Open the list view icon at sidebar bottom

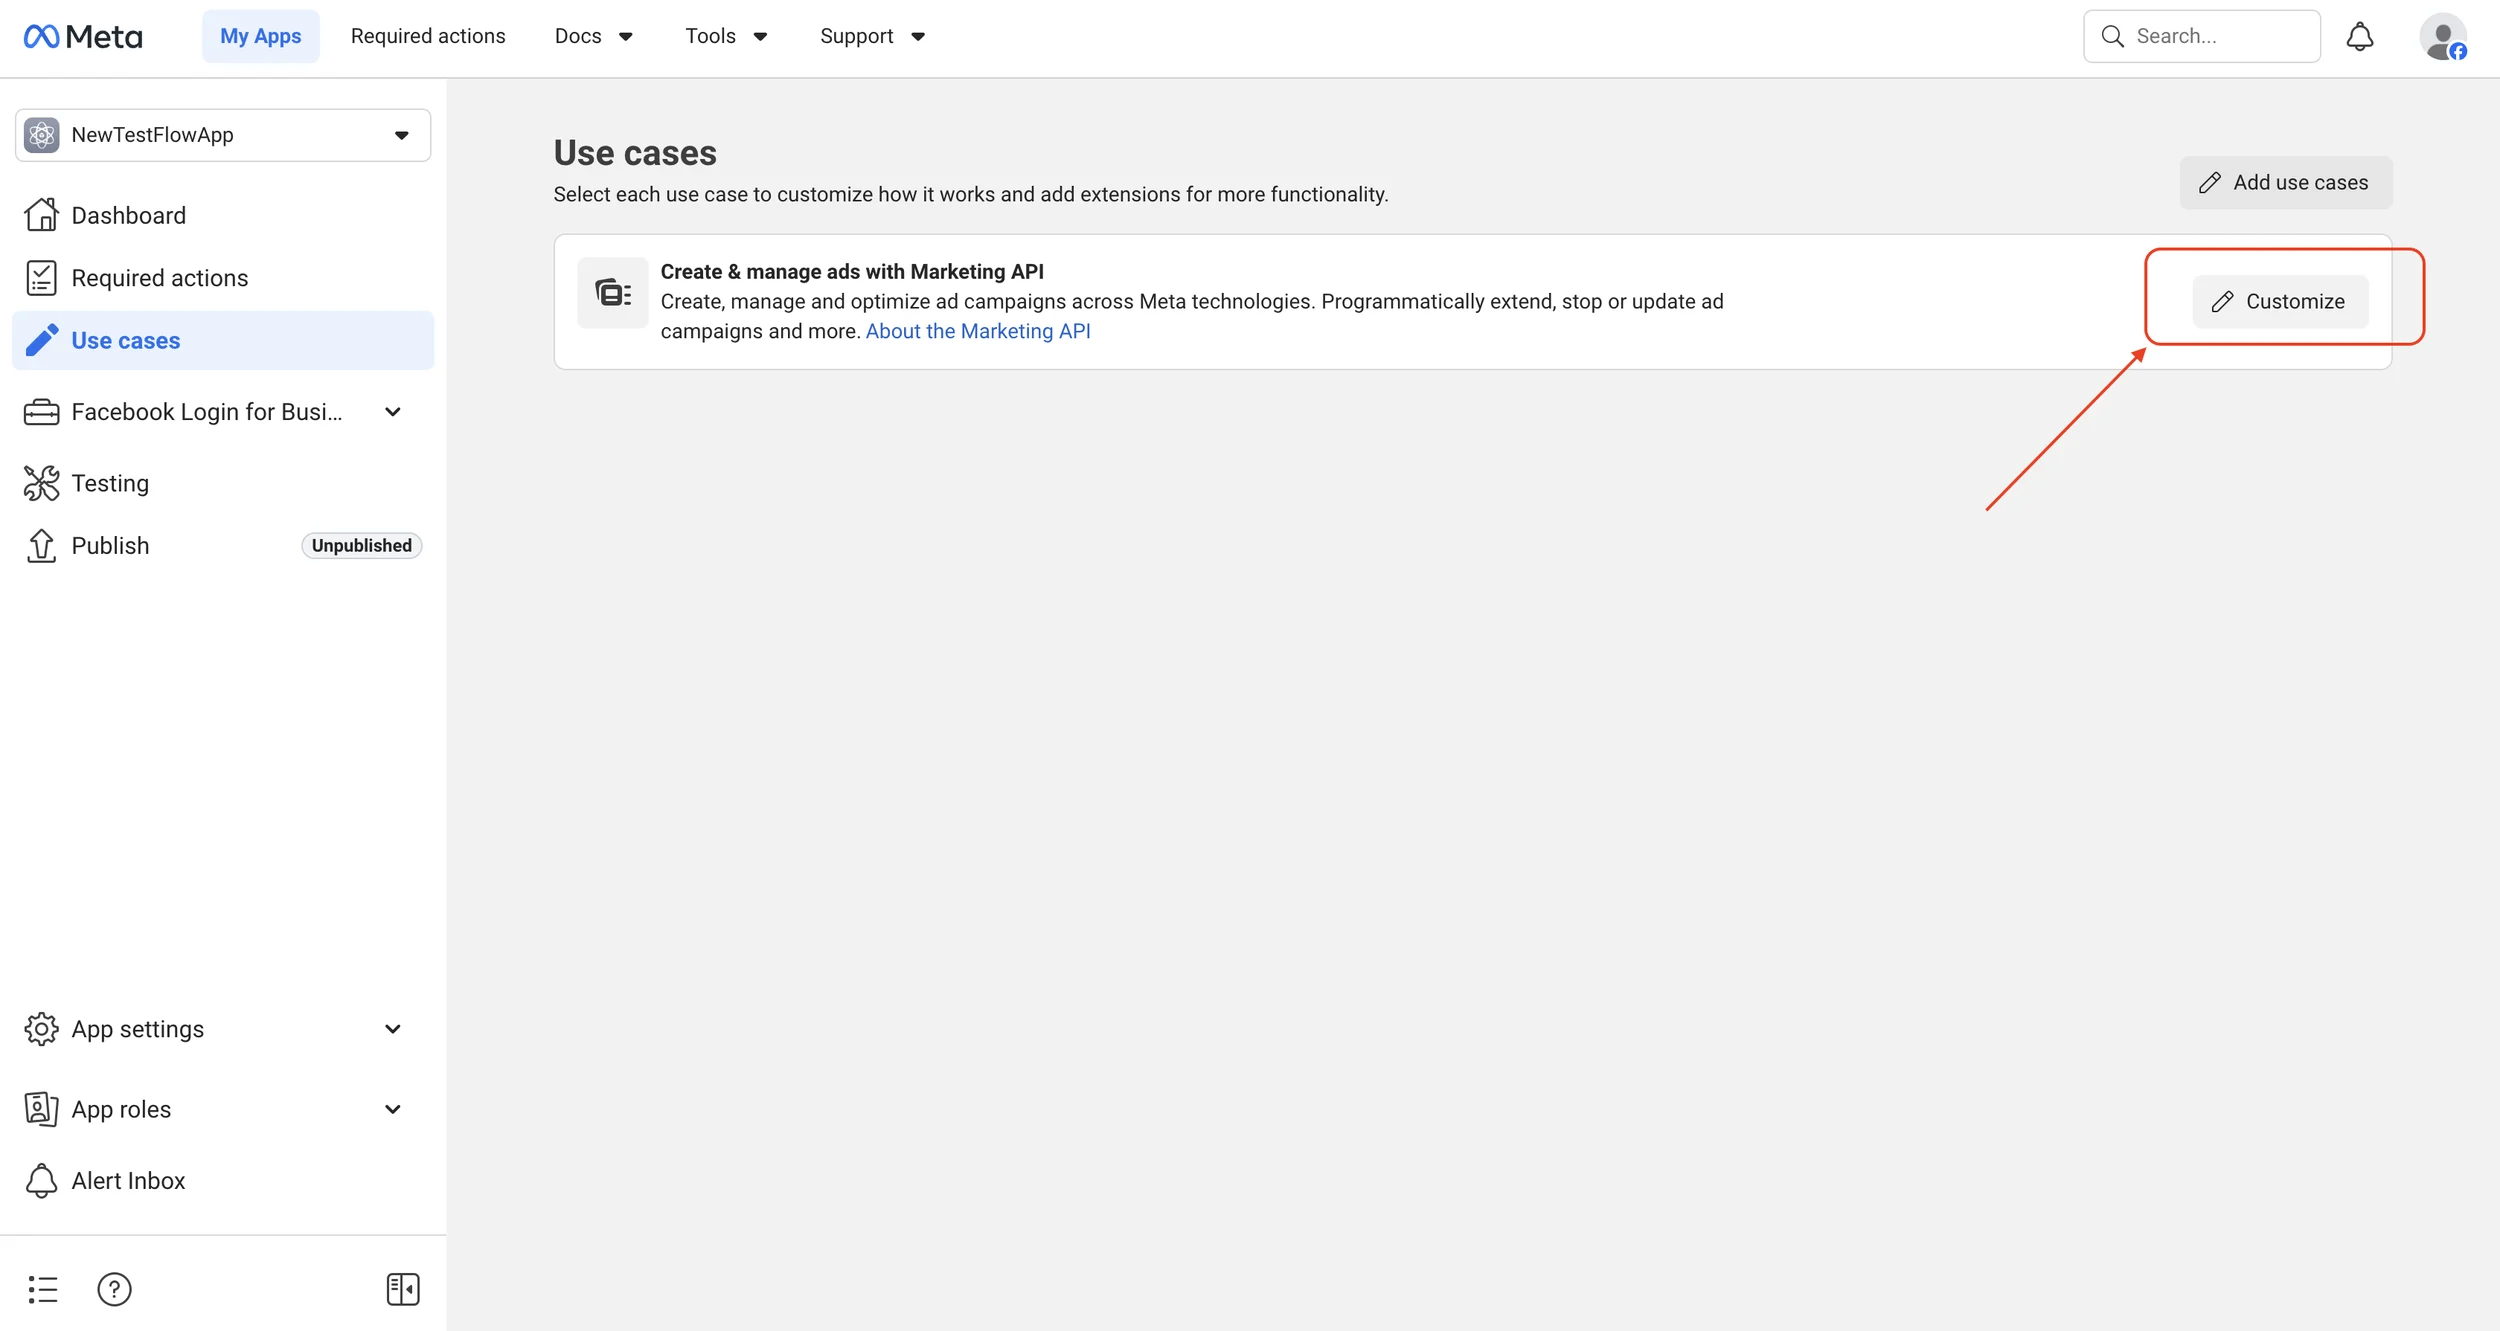tap(43, 1289)
